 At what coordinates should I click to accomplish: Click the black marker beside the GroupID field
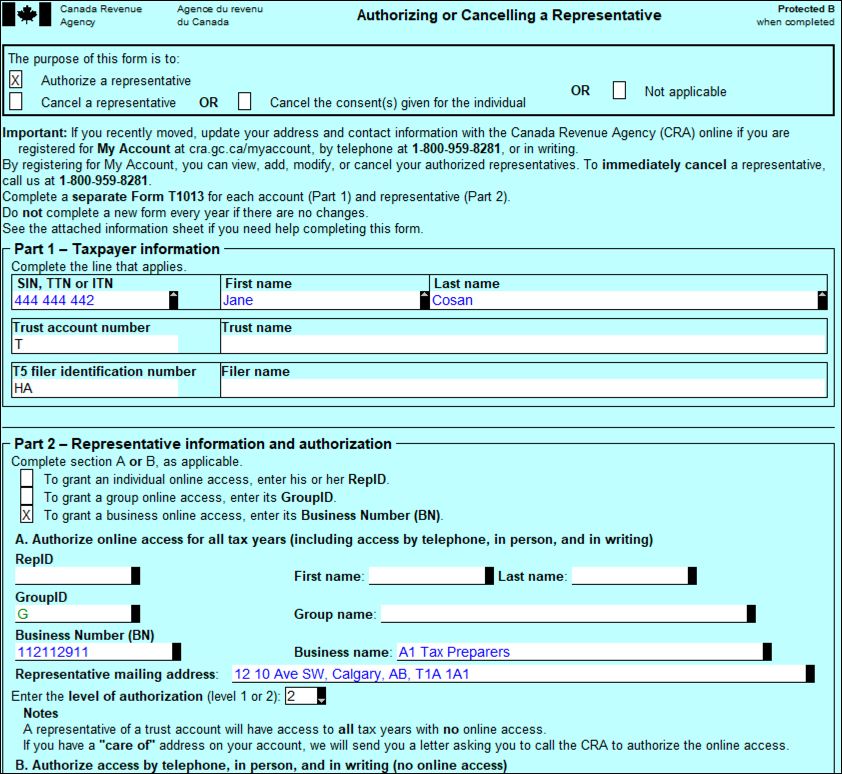pos(136,613)
